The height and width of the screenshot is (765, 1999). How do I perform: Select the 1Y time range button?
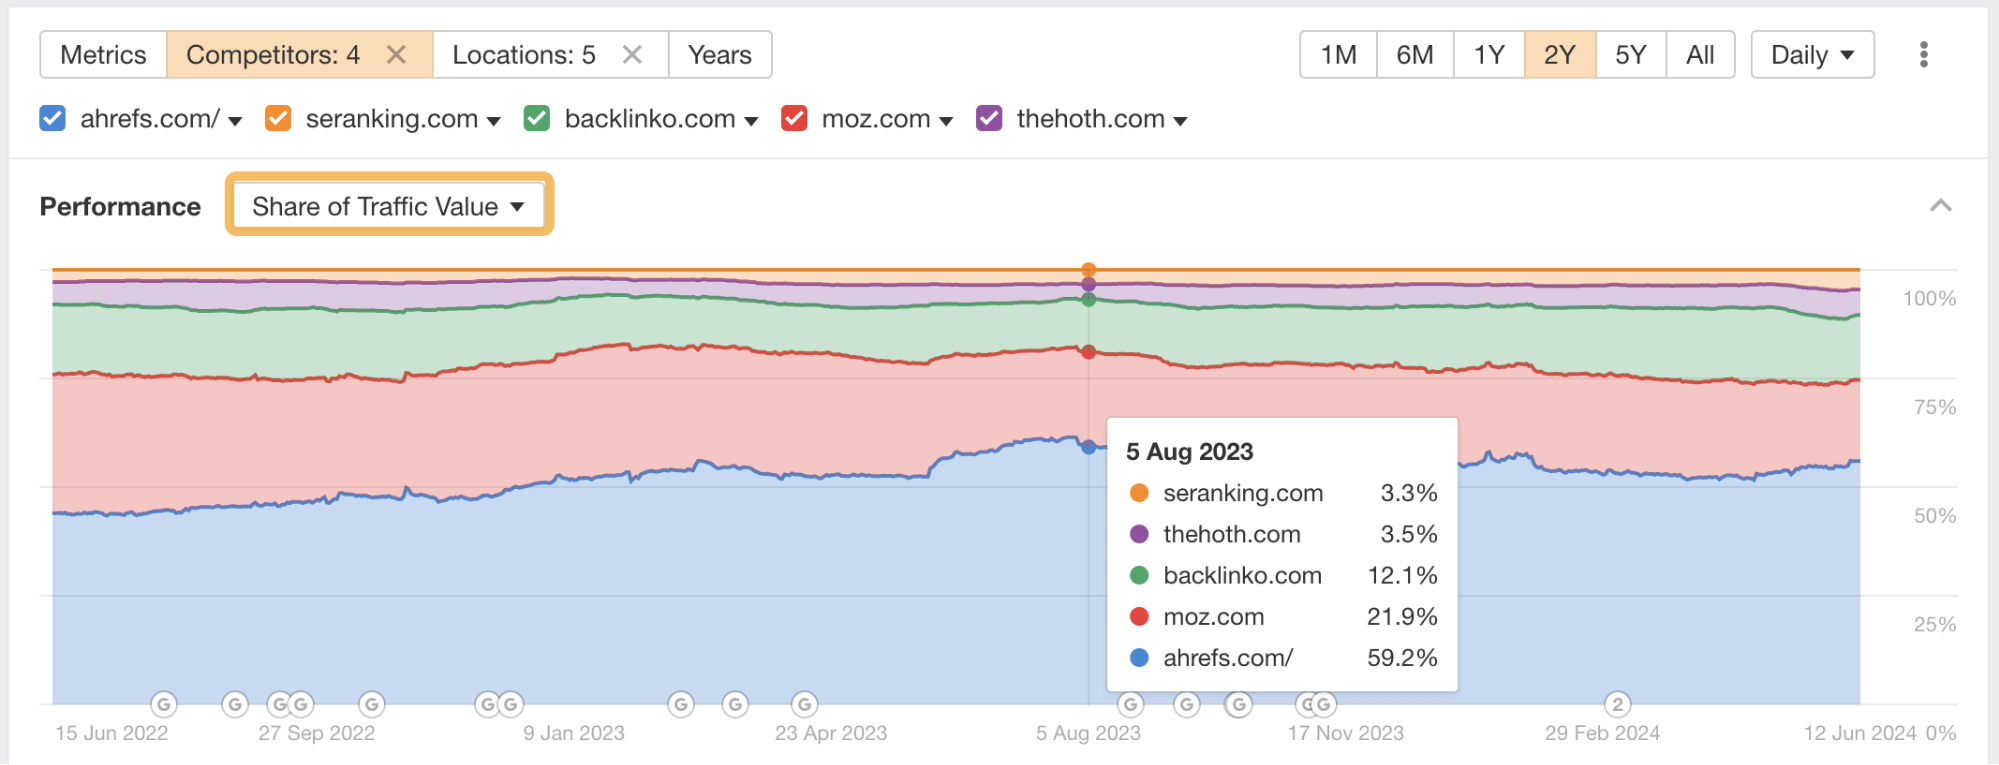coord(1488,55)
